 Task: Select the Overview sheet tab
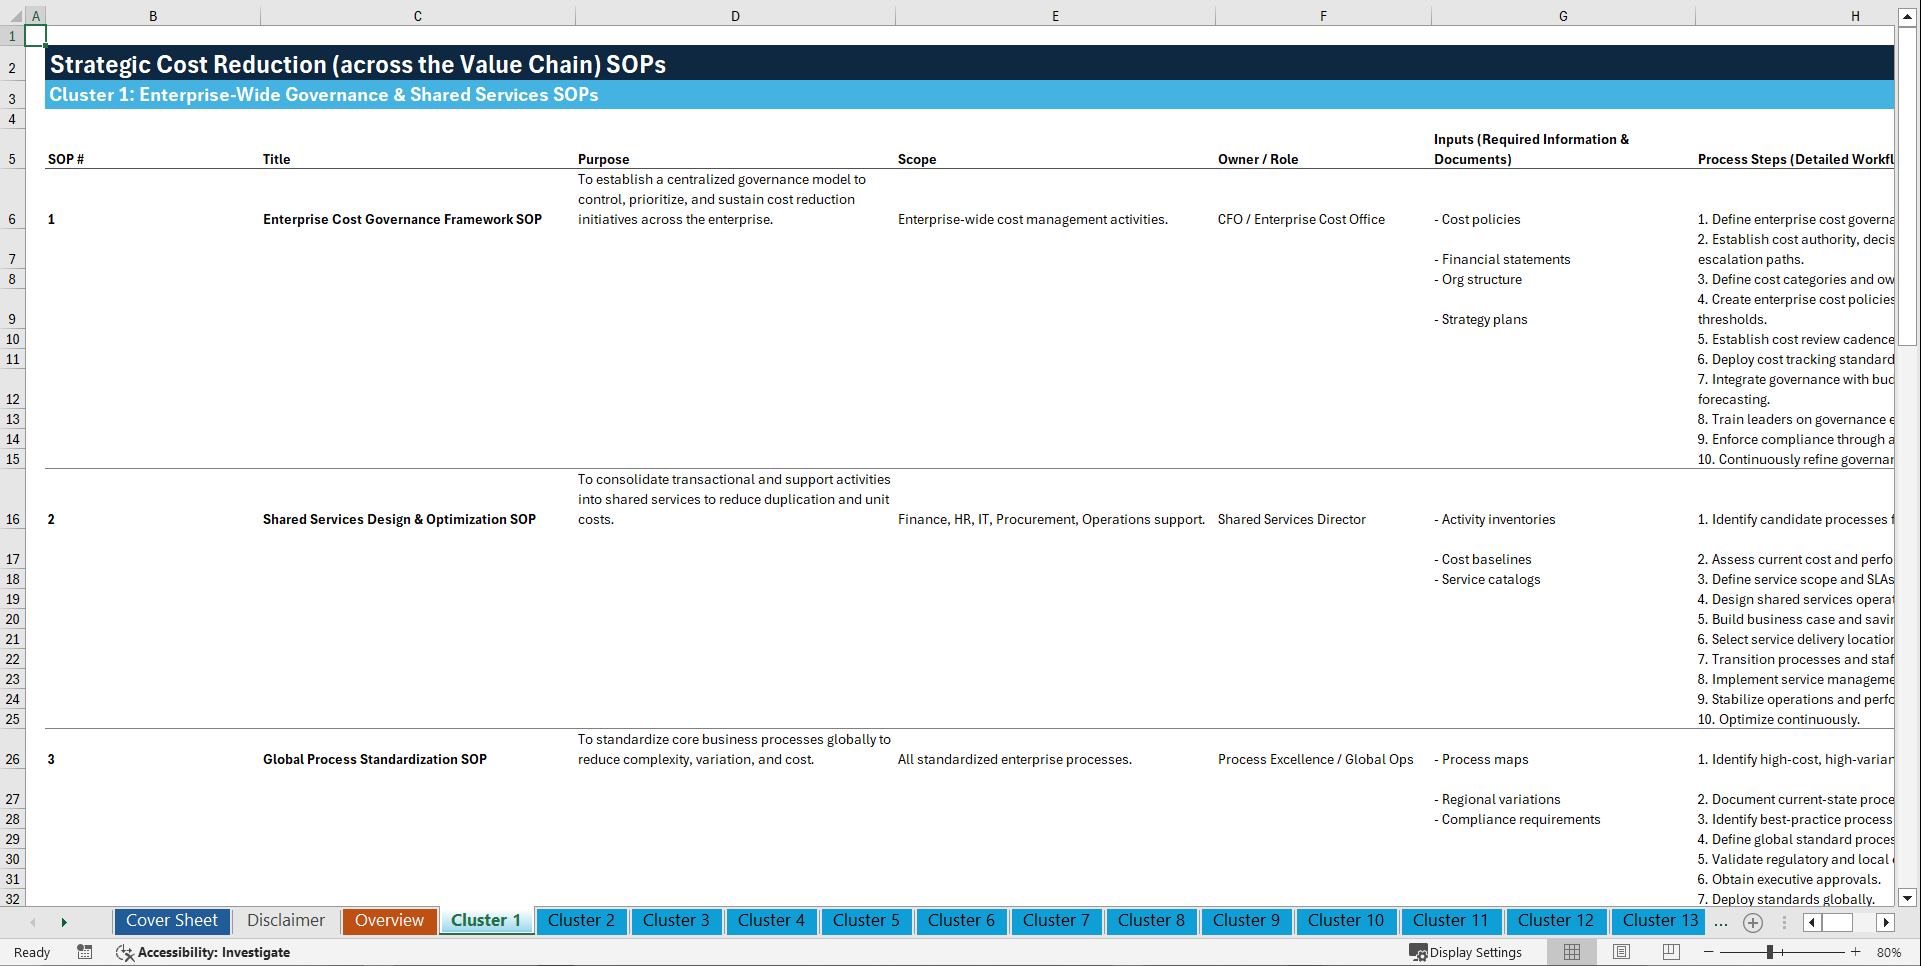(x=389, y=921)
